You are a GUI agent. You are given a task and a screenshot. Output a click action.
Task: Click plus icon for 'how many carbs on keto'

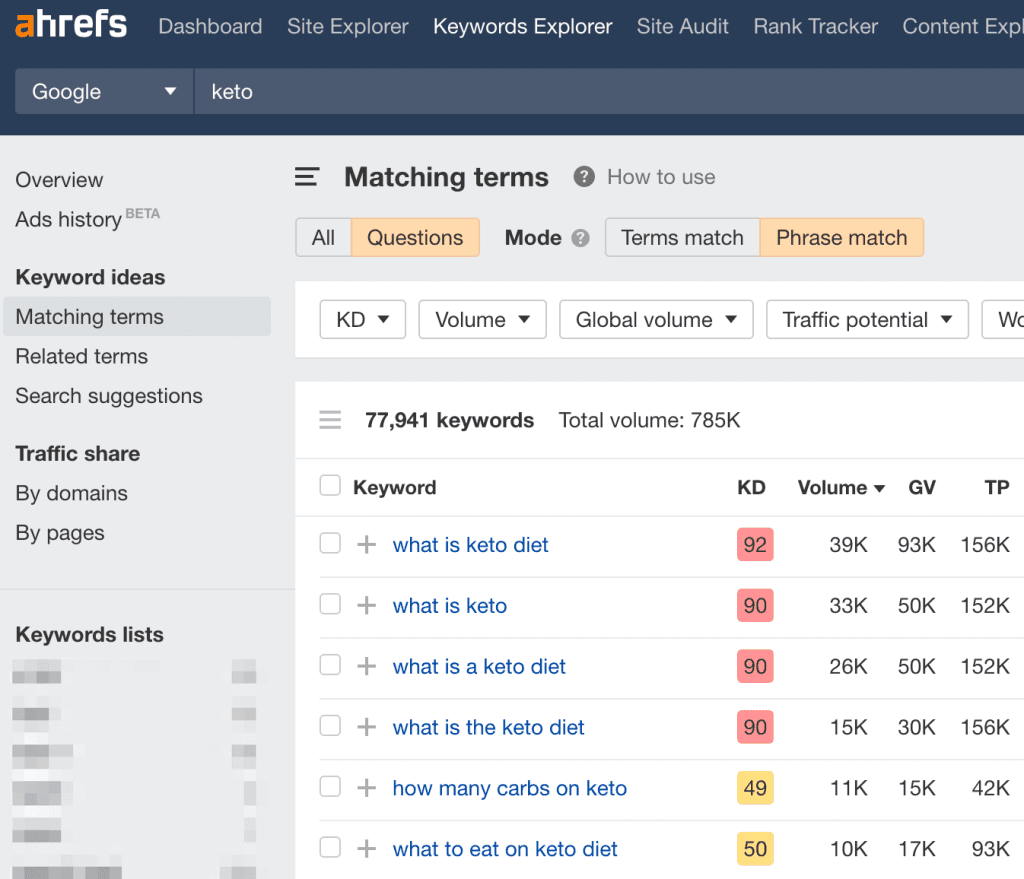pyautogui.click(x=367, y=788)
